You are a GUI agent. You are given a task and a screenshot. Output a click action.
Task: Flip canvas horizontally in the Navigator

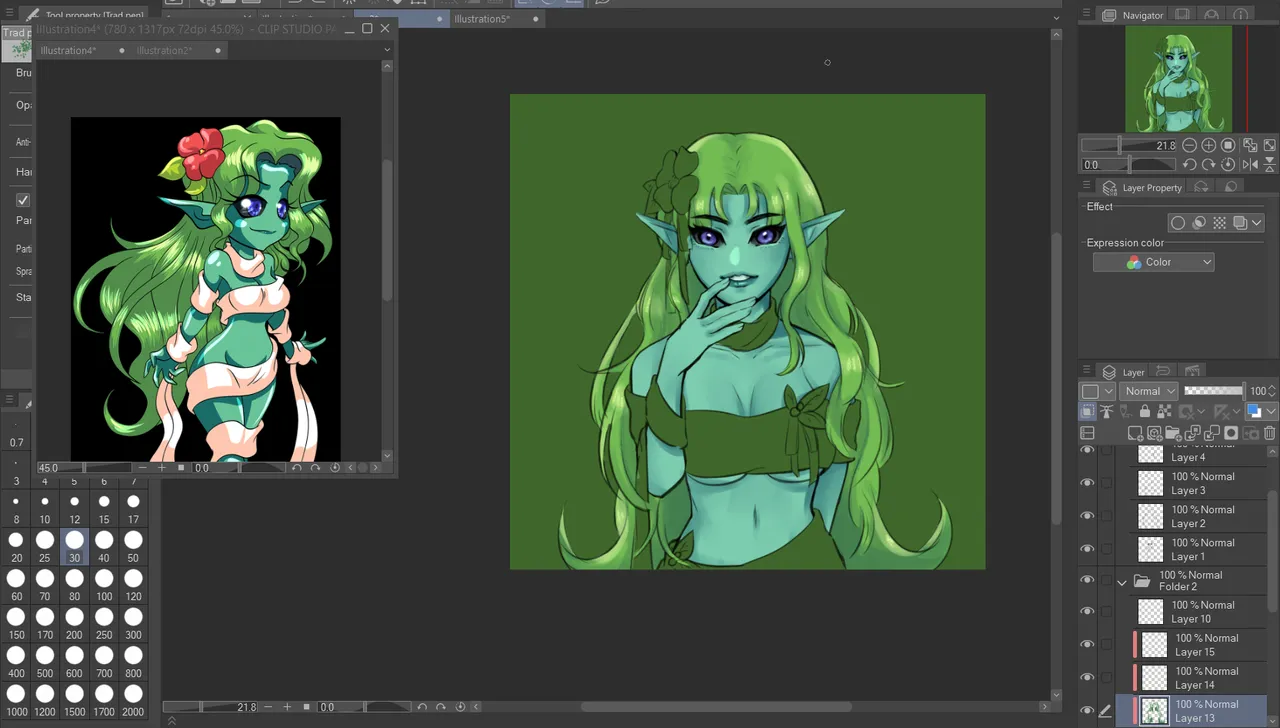[1251, 164]
